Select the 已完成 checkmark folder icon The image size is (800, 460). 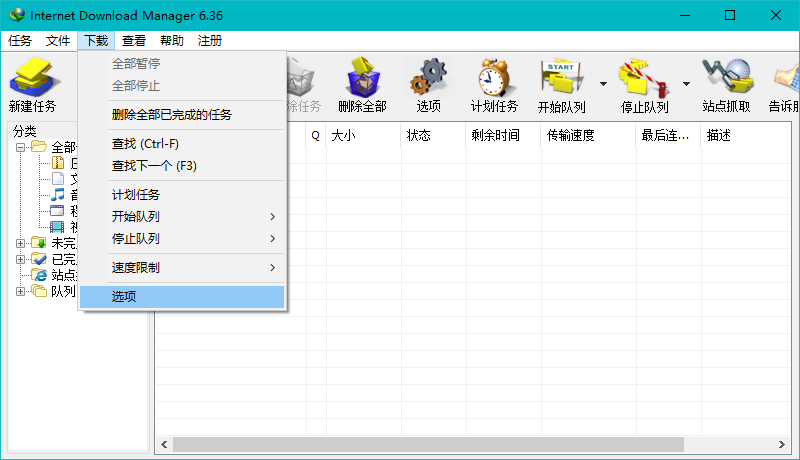click(x=39, y=259)
